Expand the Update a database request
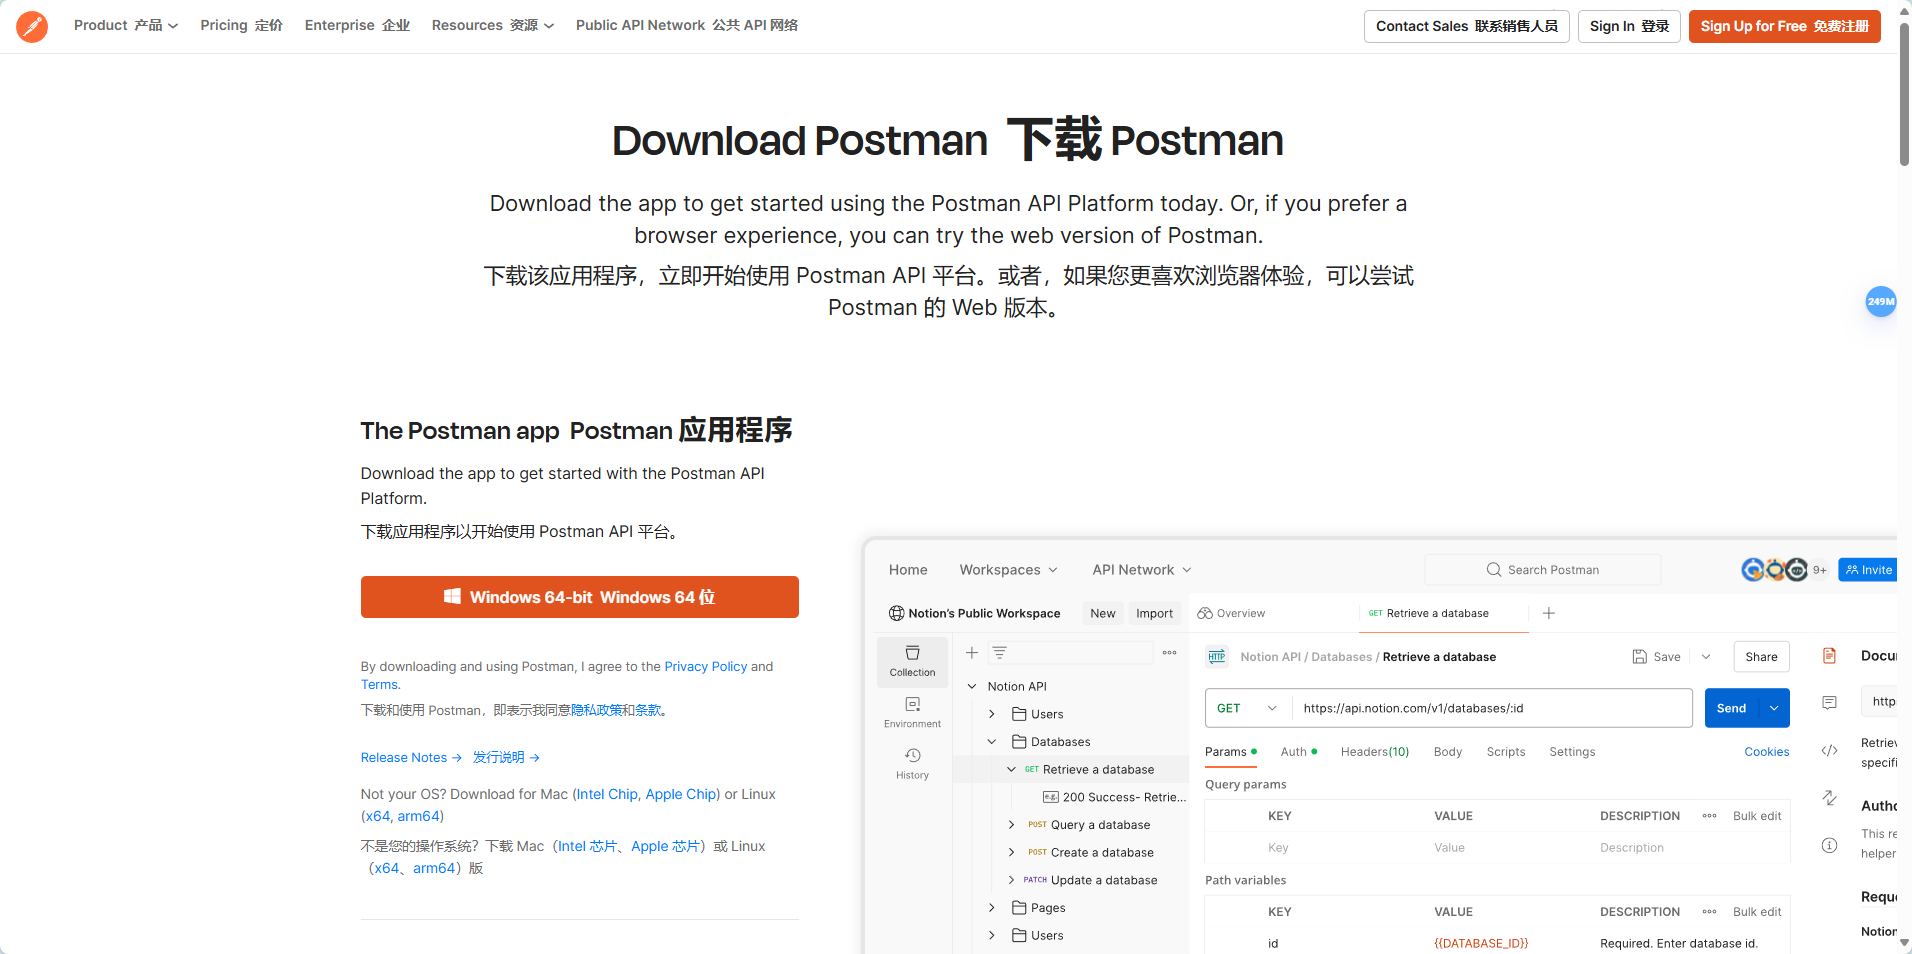 point(1011,880)
